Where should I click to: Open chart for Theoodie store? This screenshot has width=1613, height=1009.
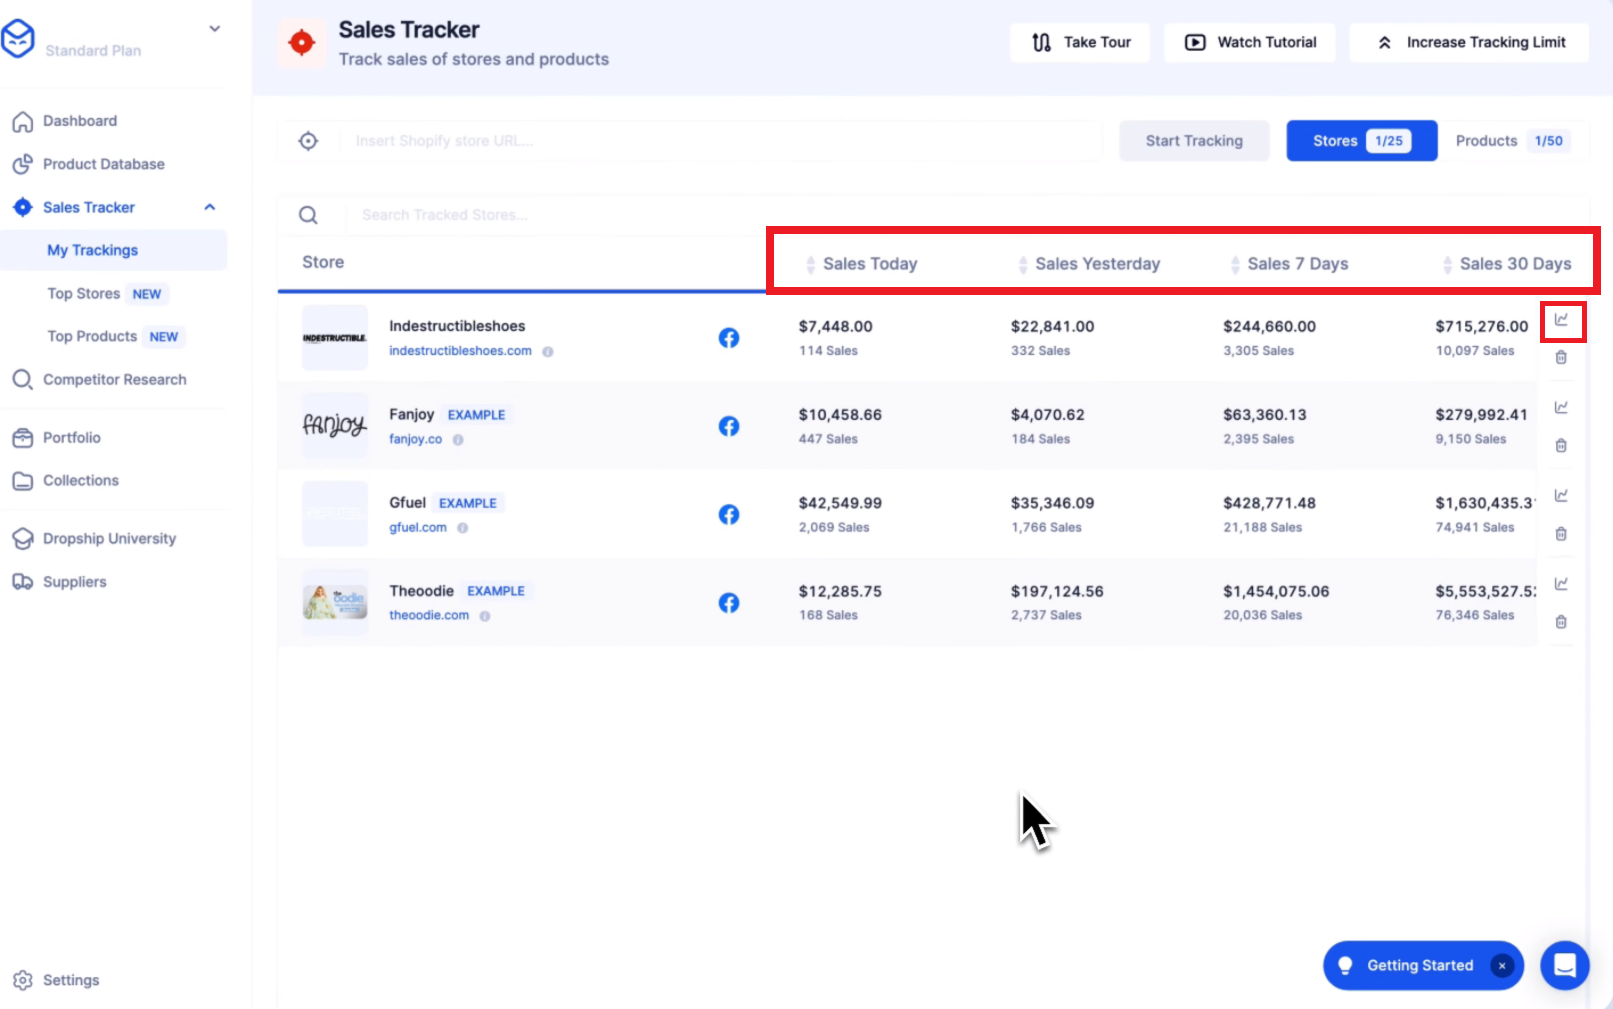pyautogui.click(x=1561, y=584)
